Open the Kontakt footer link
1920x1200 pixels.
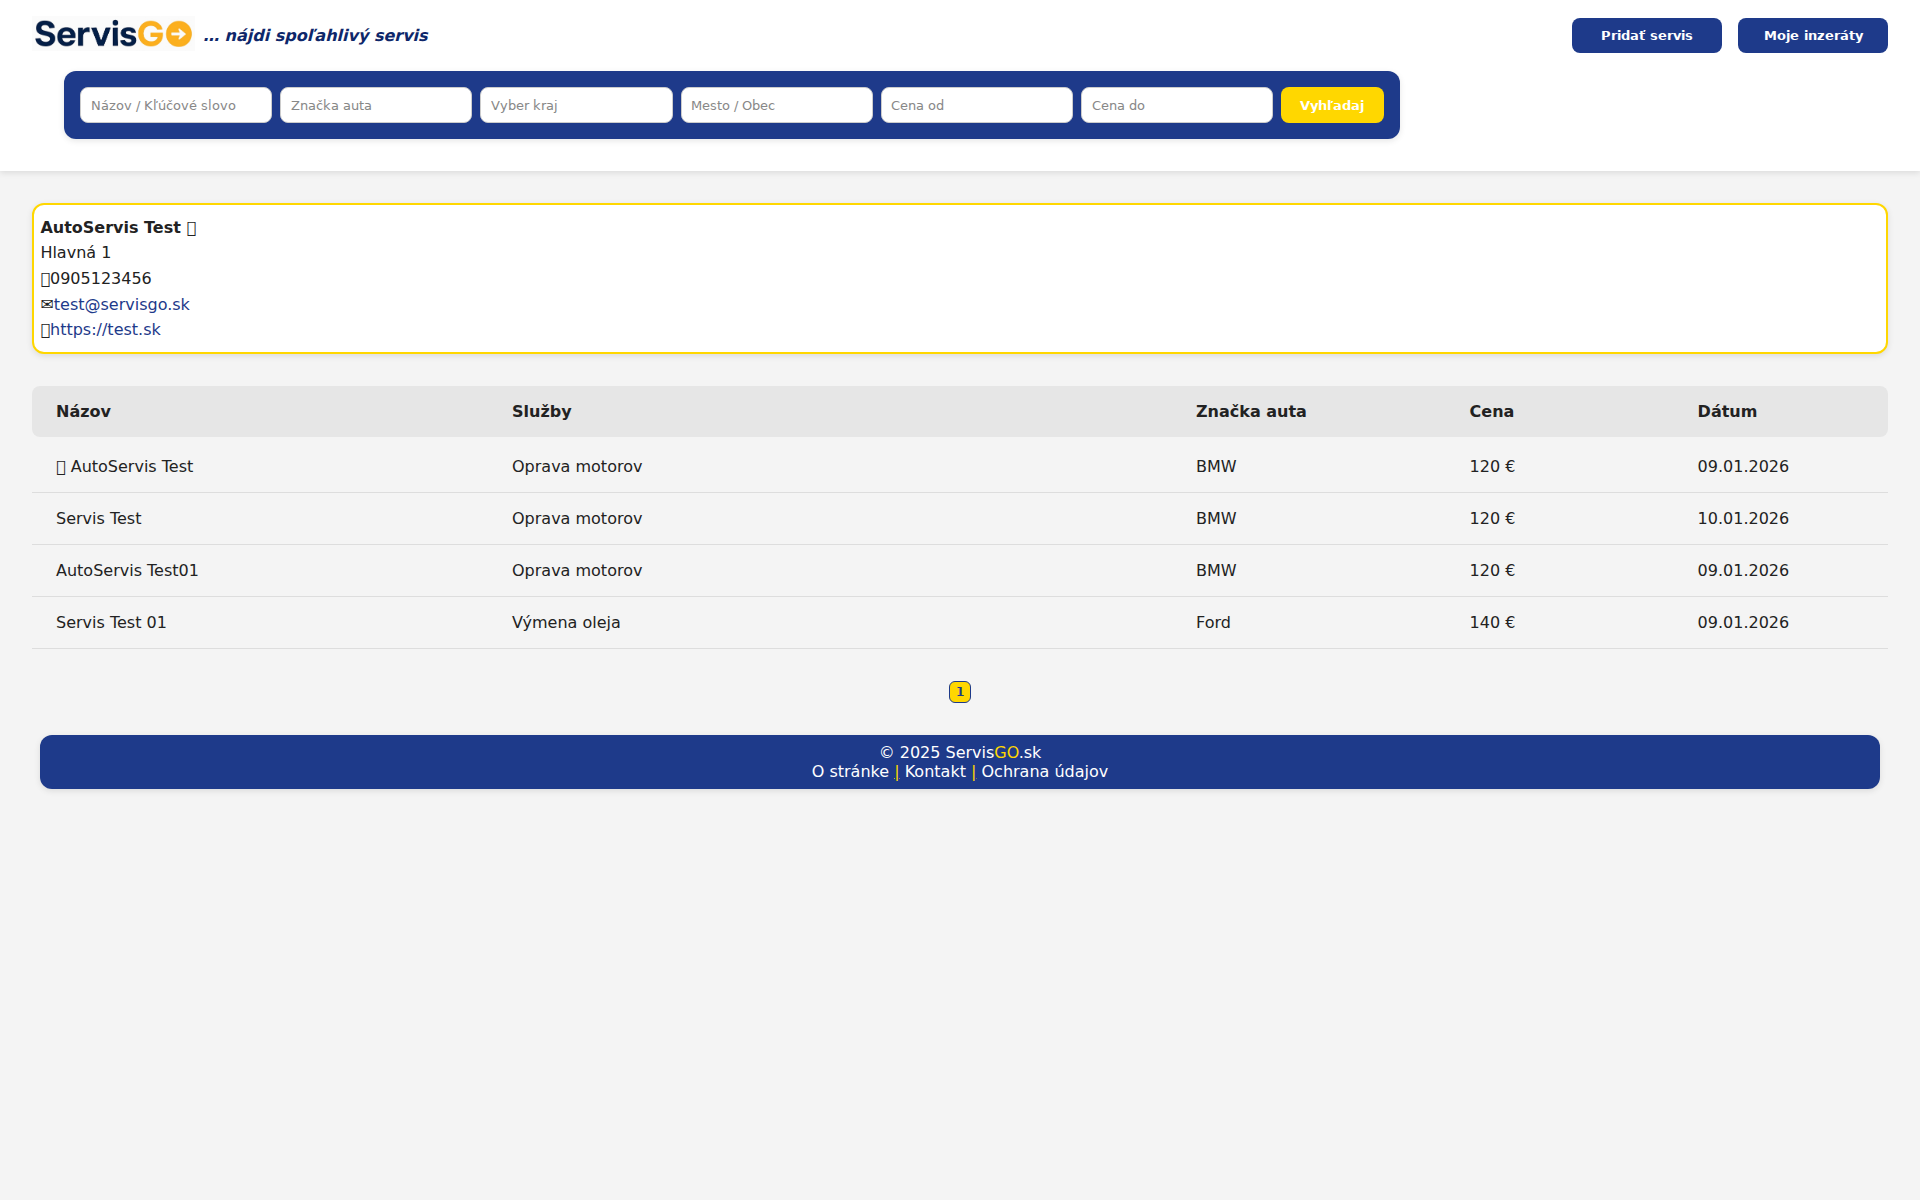pos(935,771)
